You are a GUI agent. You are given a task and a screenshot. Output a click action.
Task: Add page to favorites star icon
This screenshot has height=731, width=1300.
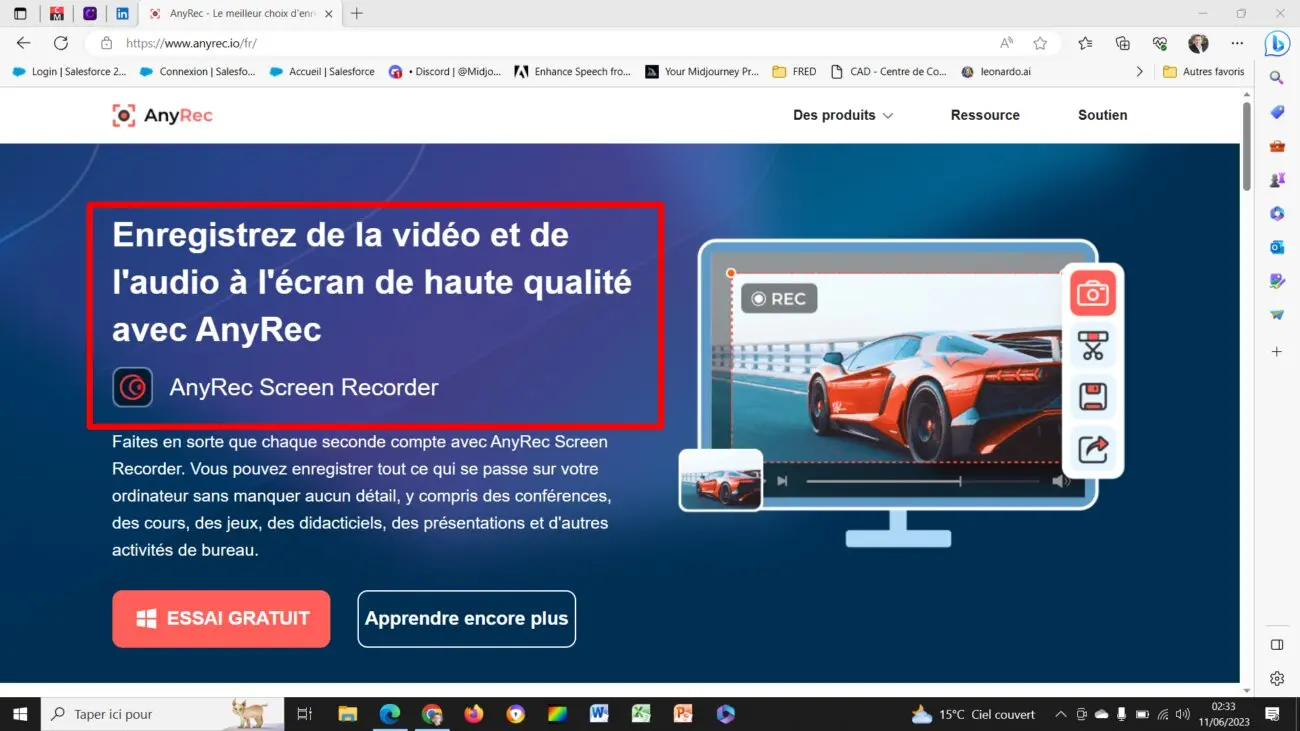(1040, 43)
